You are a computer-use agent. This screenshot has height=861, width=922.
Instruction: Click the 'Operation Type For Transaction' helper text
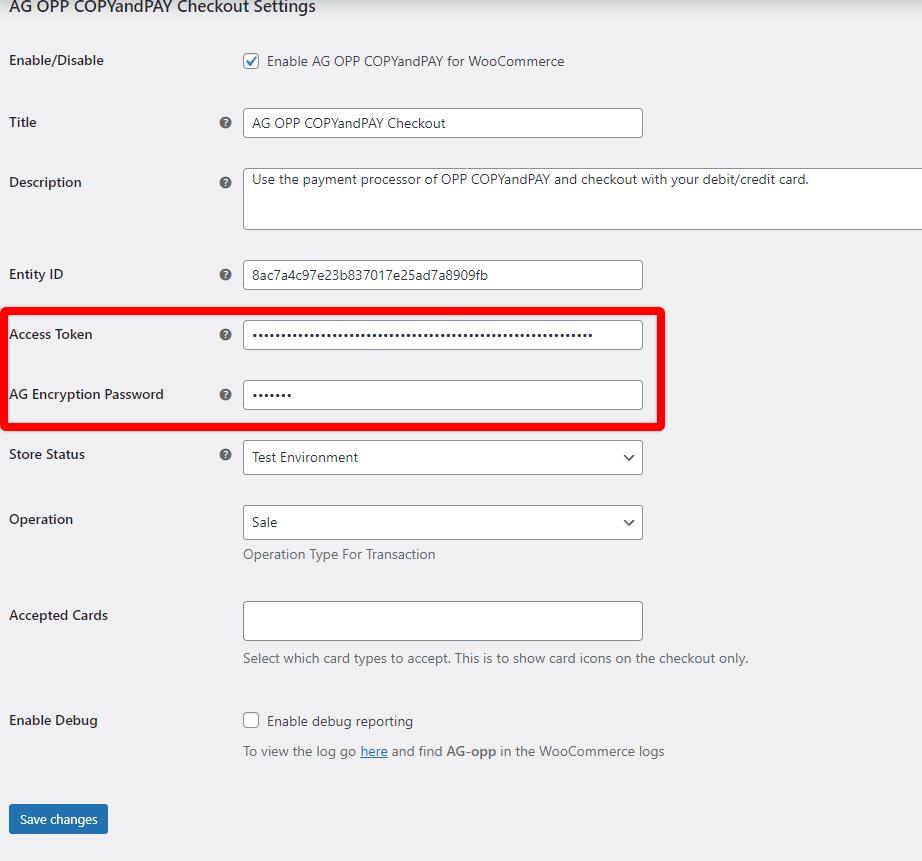pos(339,554)
